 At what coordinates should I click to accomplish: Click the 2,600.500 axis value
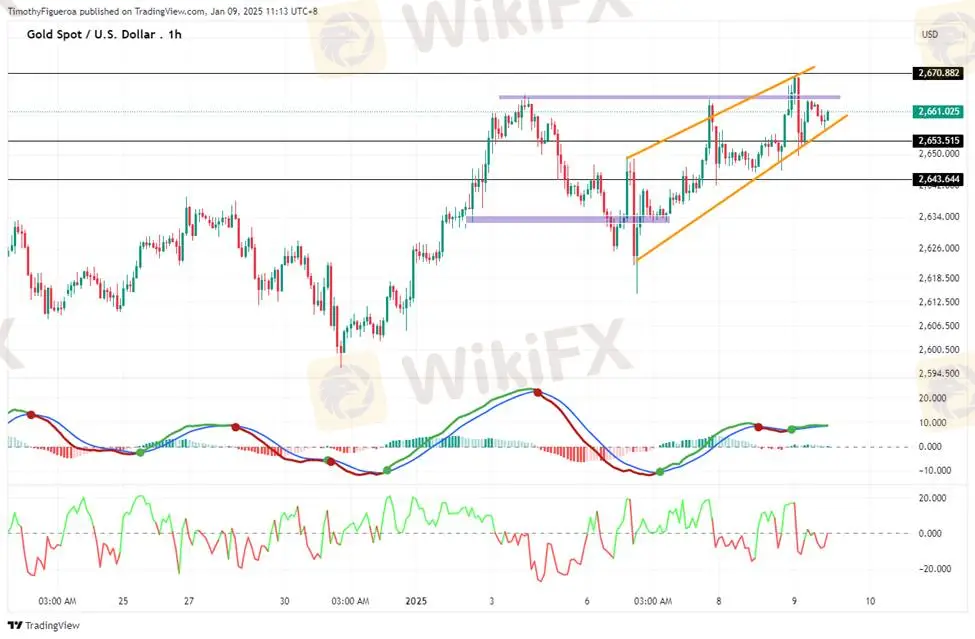(x=938, y=350)
